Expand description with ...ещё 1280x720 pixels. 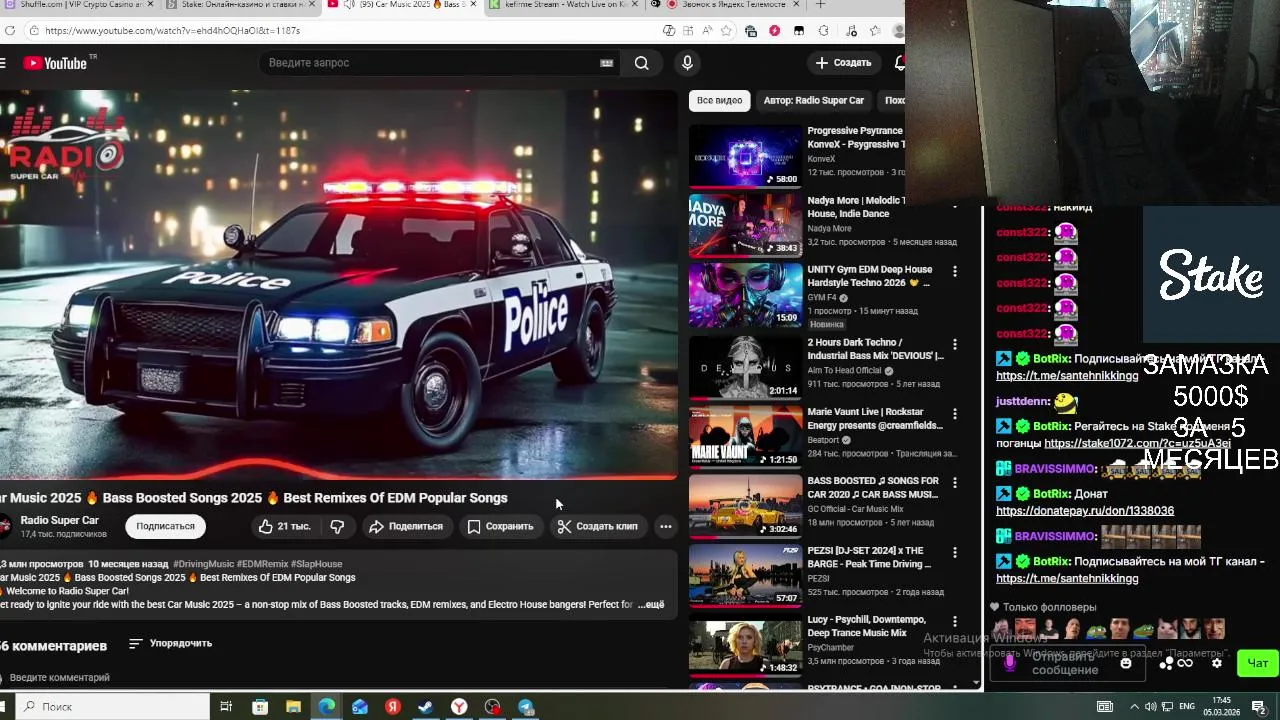tap(651, 605)
